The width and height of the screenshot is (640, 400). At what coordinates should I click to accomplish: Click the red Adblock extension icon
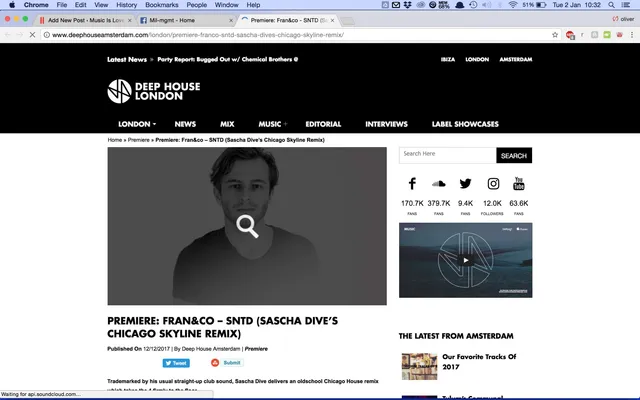coord(570,35)
